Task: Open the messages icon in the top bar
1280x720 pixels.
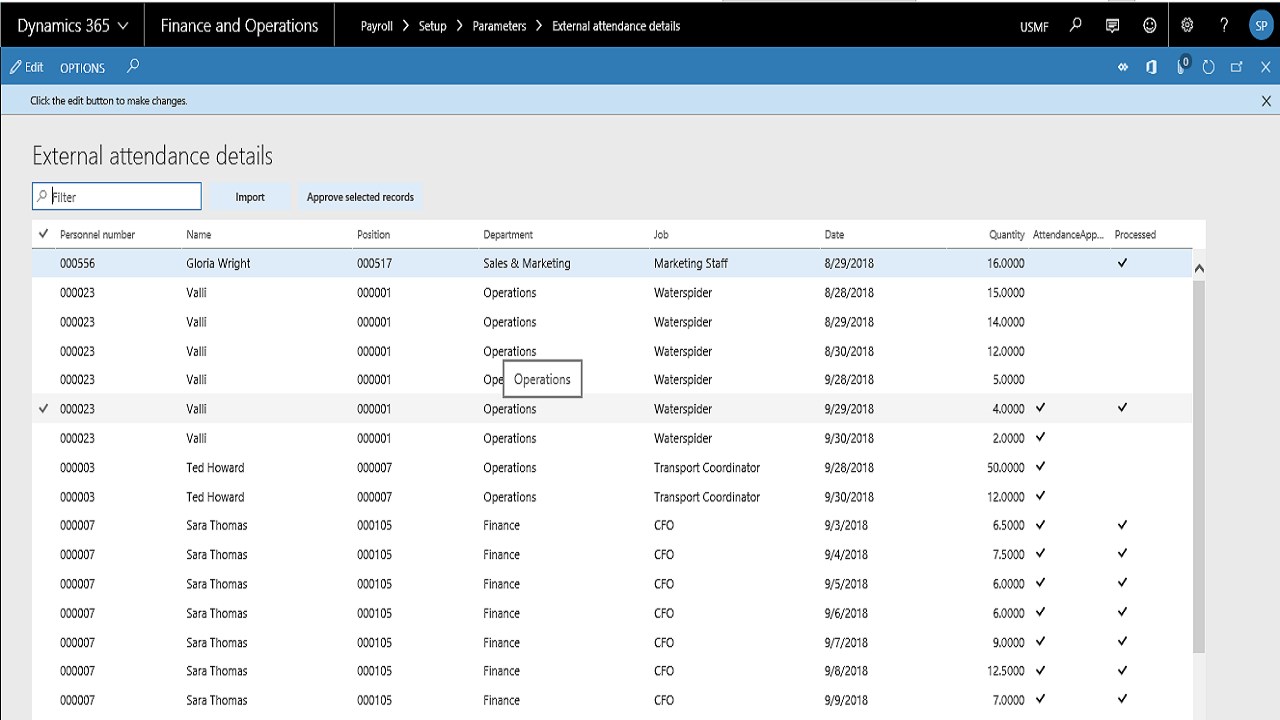Action: 1113,26
